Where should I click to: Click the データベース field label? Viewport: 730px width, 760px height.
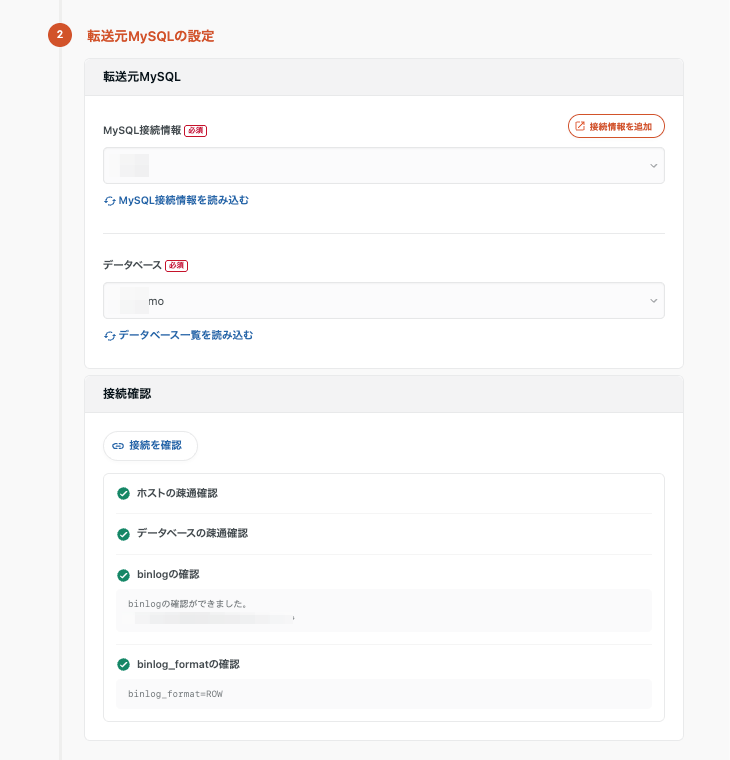coord(132,265)
